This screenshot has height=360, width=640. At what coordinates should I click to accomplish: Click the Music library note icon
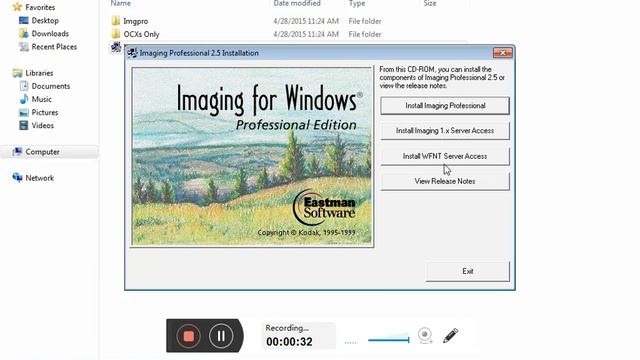[x=24, y=99]
